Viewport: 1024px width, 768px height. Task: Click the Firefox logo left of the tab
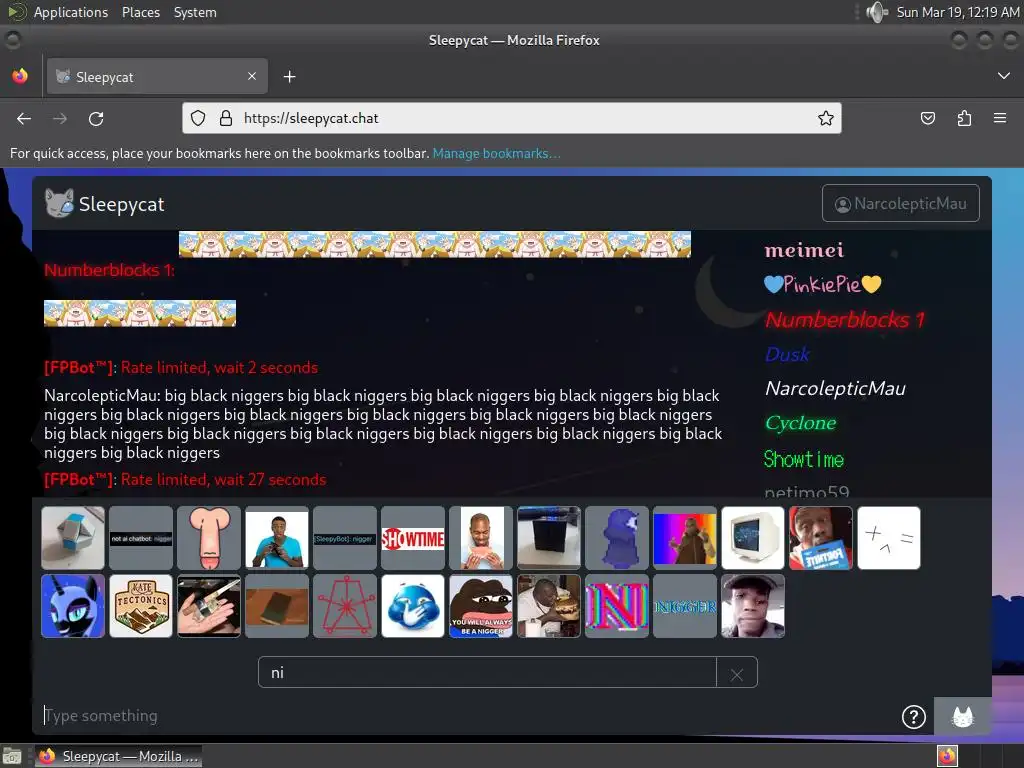pyautogui.click(x=20, y=76)
